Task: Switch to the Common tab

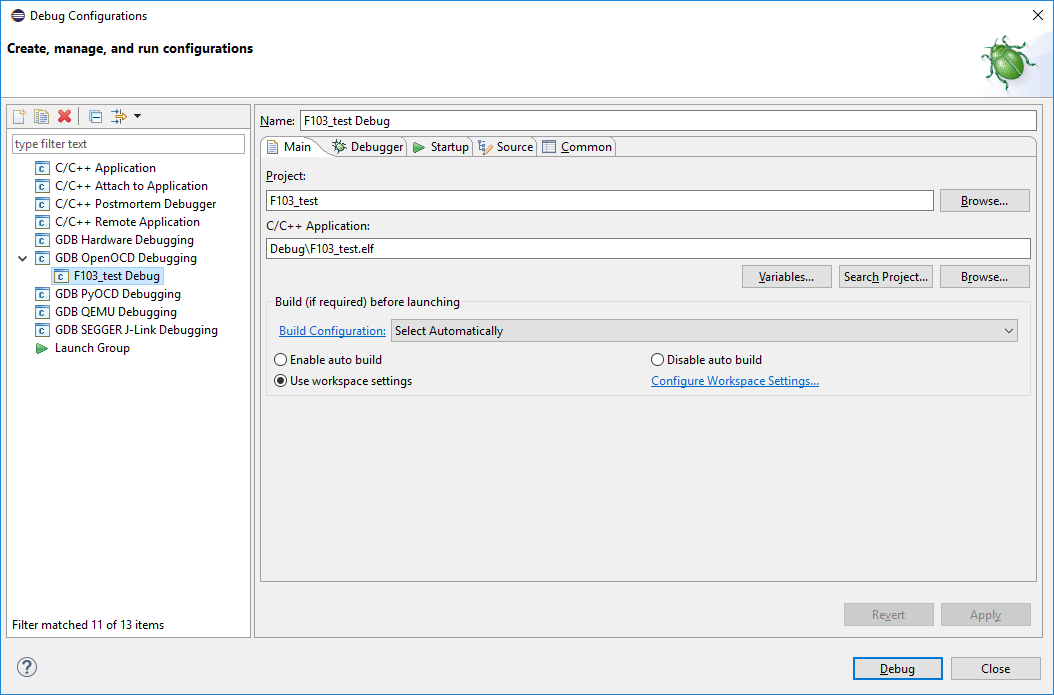Action: (577, 147)
